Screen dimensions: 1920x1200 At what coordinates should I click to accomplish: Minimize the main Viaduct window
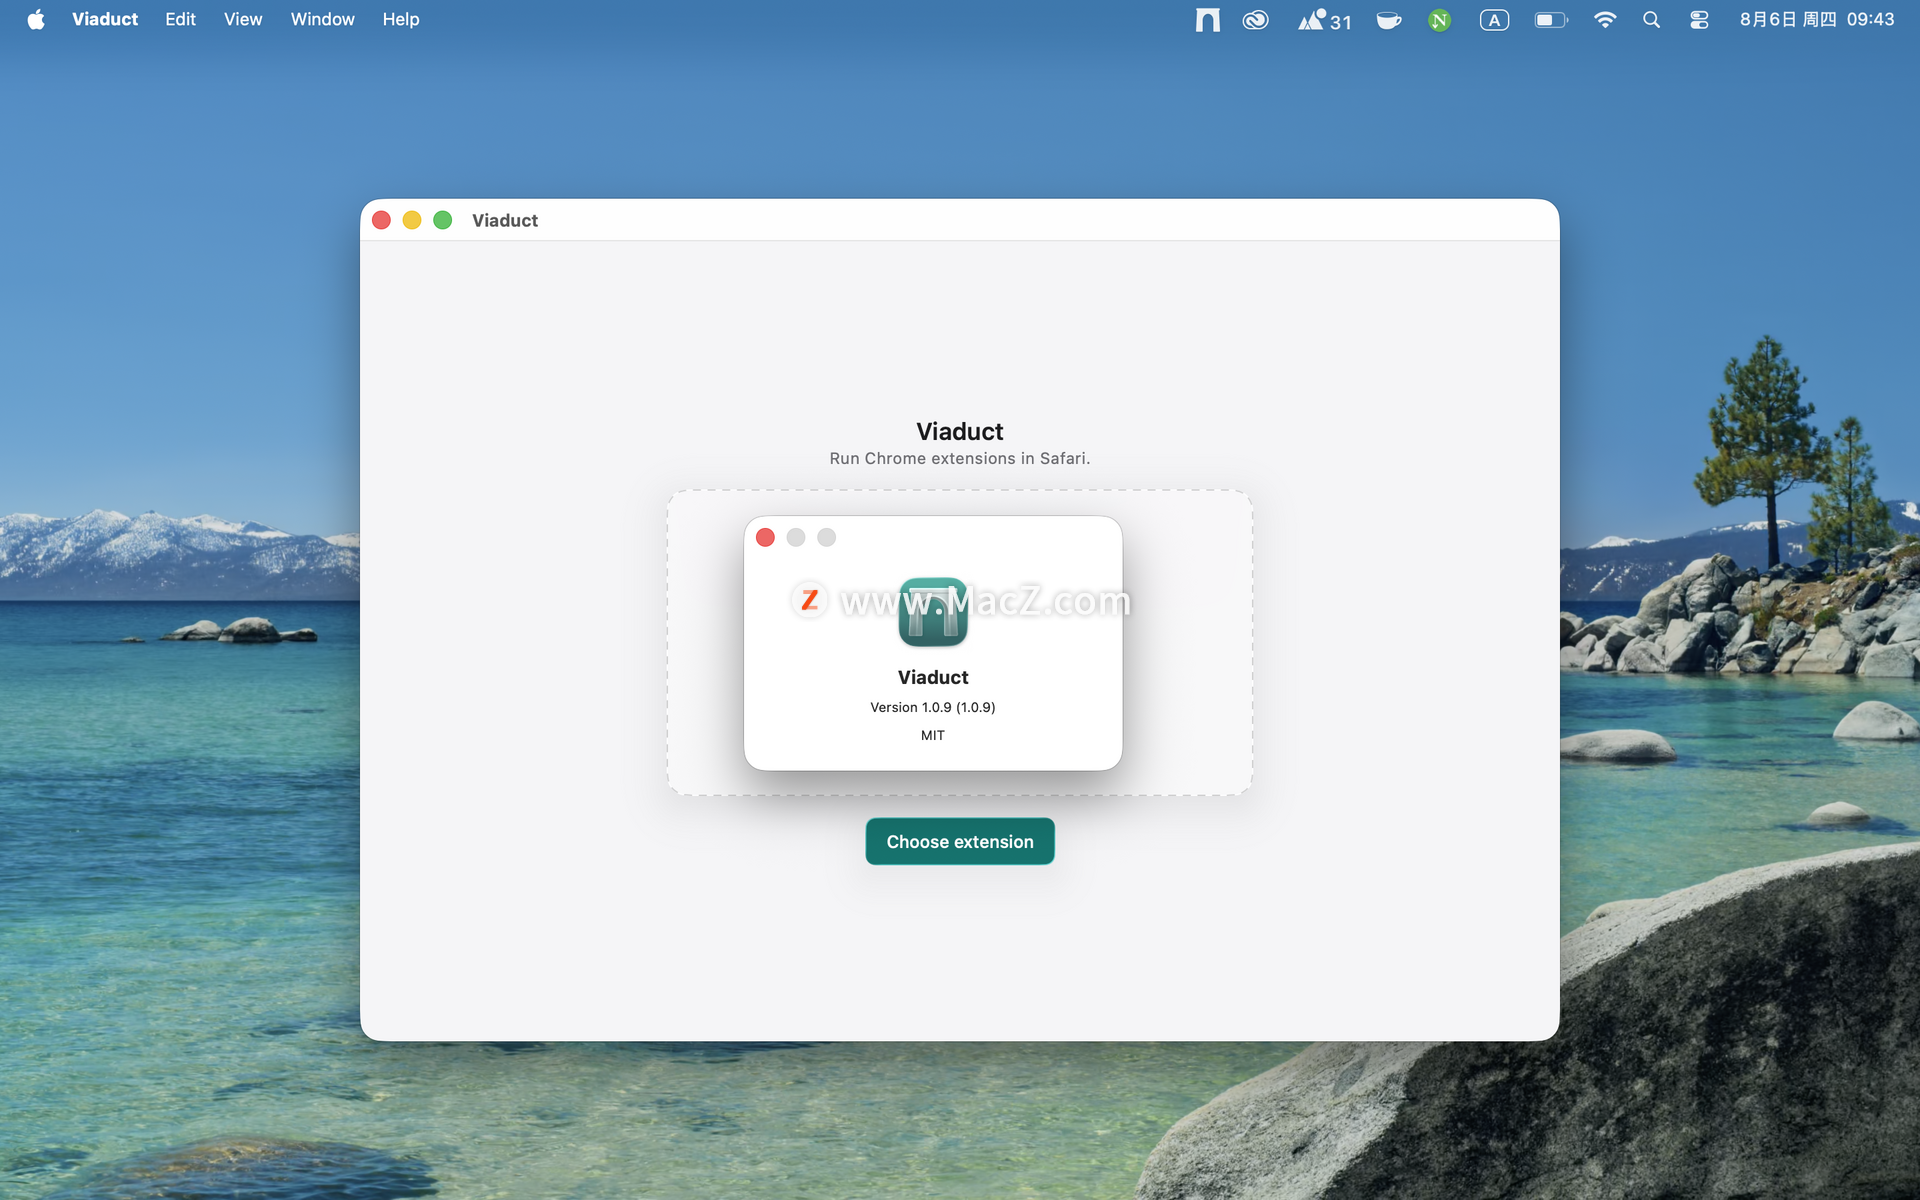412,220
